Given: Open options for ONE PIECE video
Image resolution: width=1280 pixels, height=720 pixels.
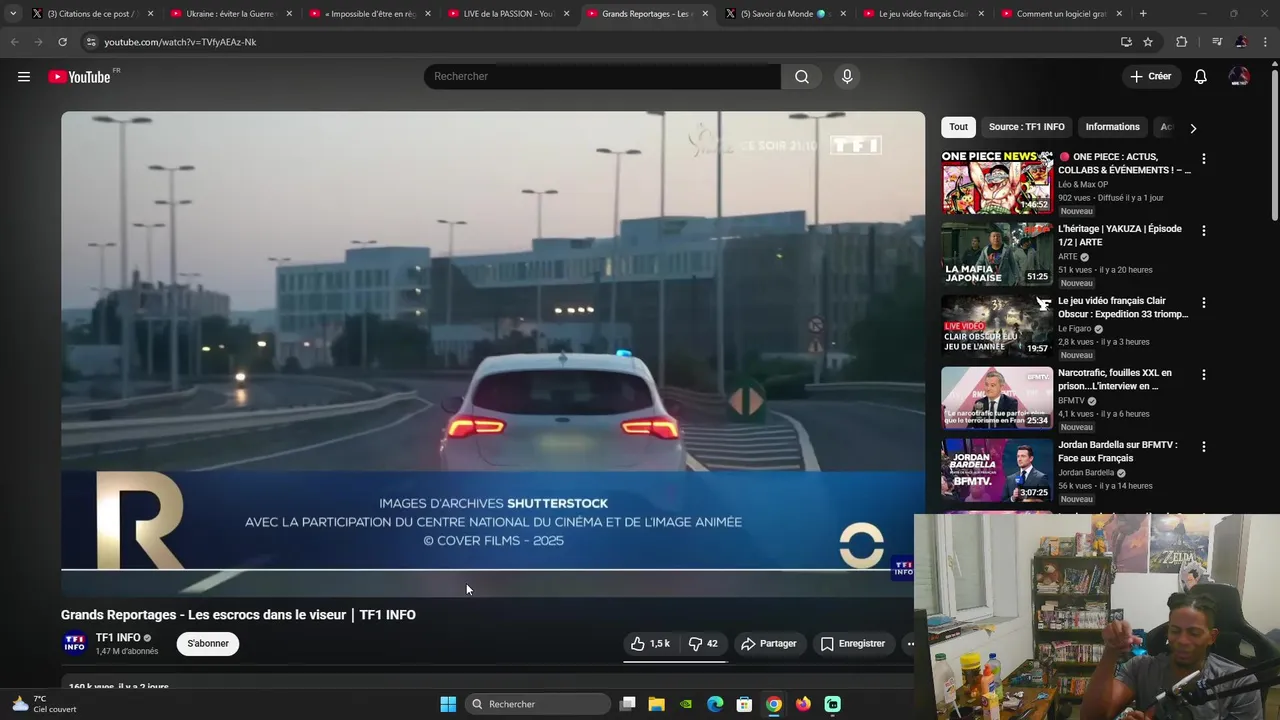Looking at the screenshot, I should [x=1203, y=159].
